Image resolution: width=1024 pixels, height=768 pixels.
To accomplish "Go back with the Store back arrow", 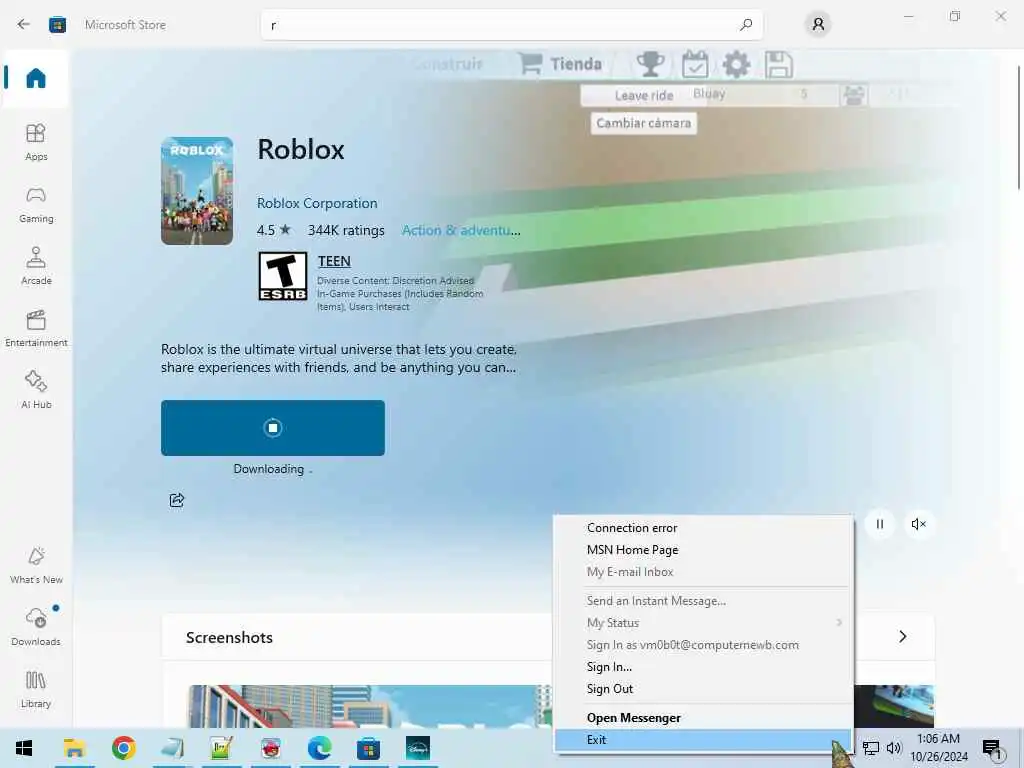I will coord(24,25).
